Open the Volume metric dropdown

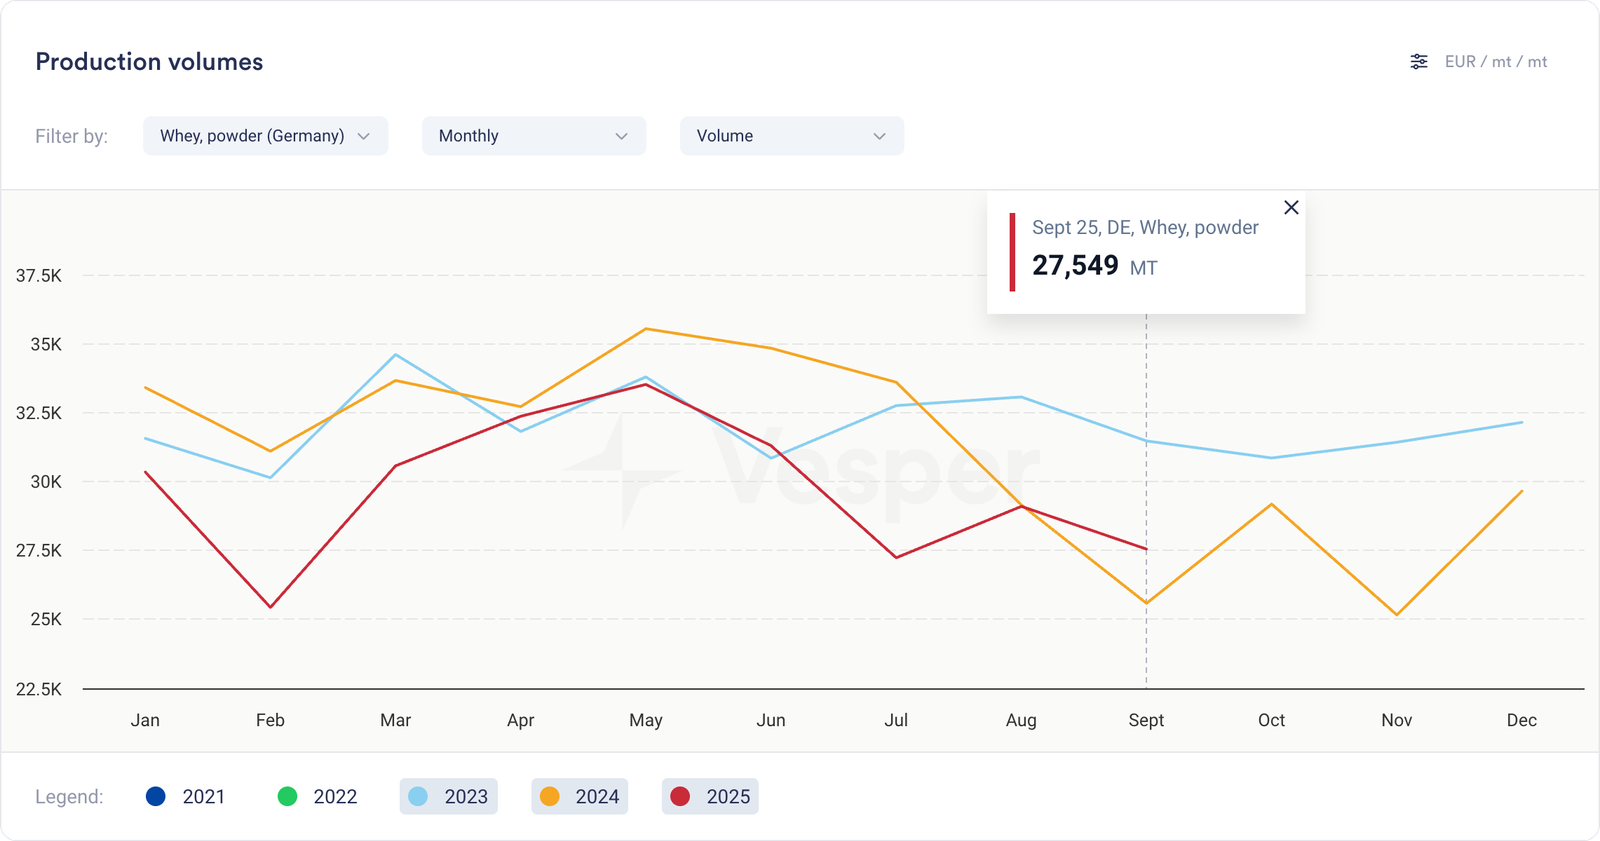[791, 136]
